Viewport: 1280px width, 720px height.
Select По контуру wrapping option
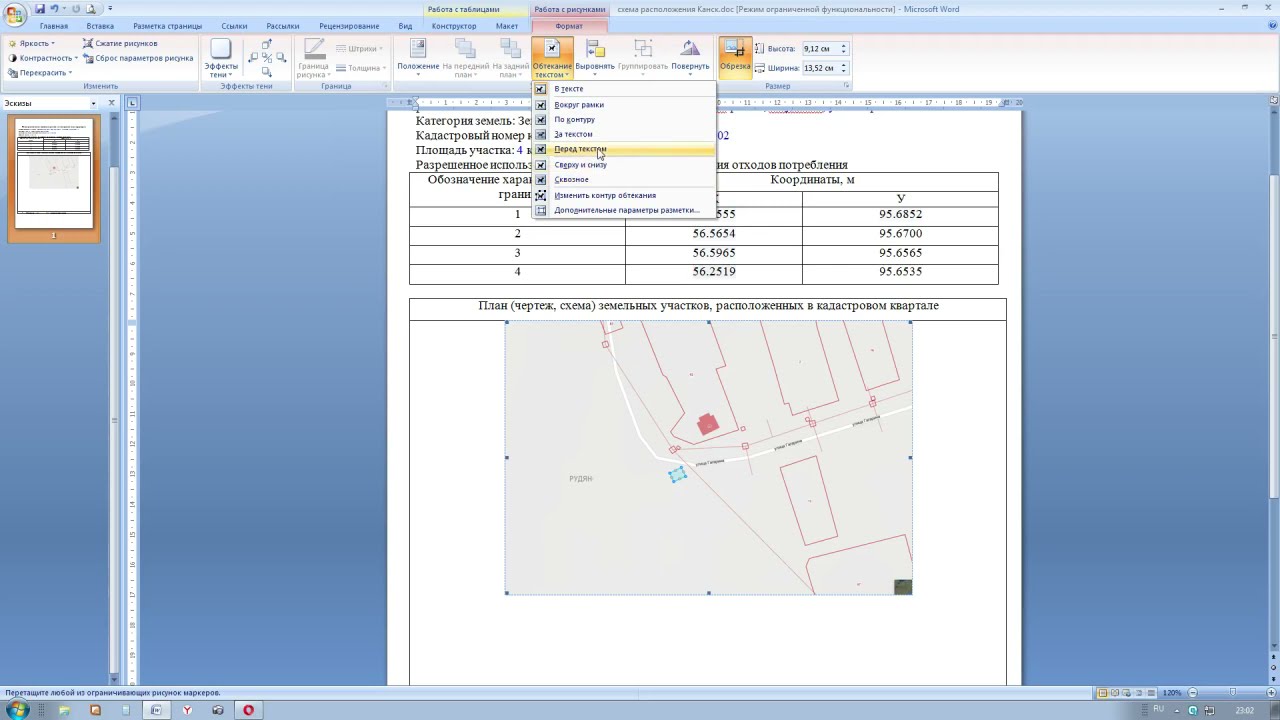pyautogui.click(x=624, y=119)
